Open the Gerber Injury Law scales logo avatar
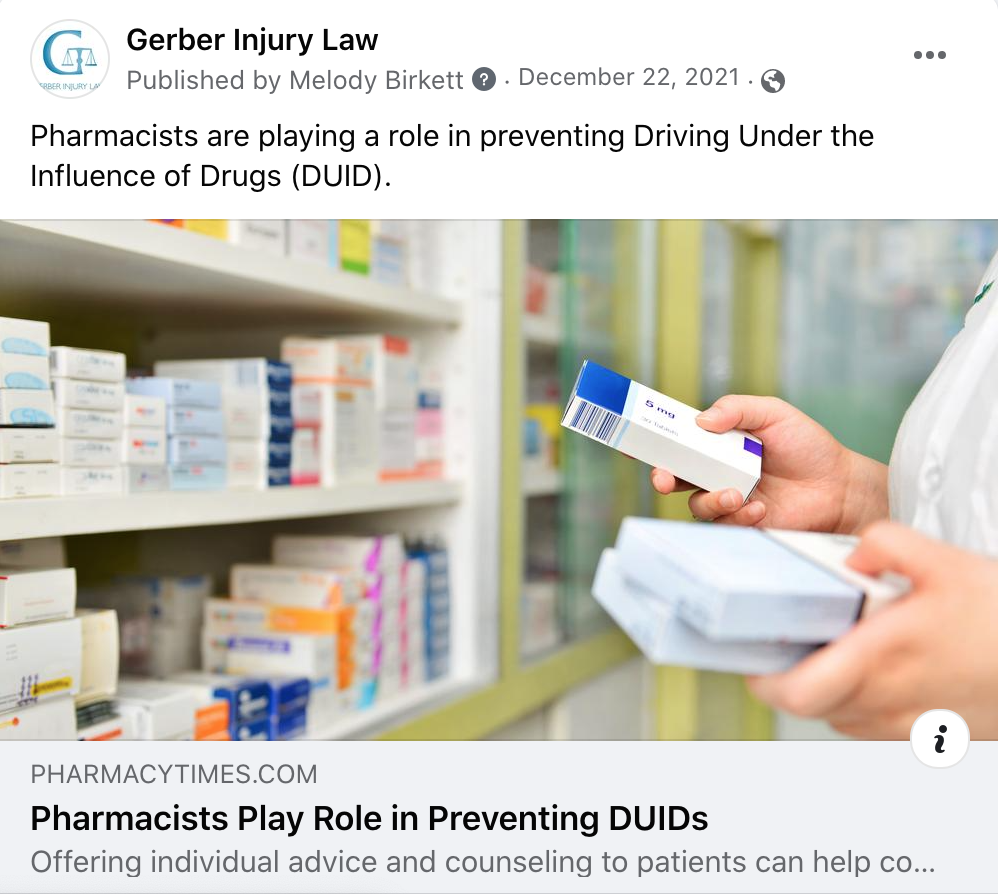The height and width of the screenshot is (894, 998). point(70,59)
